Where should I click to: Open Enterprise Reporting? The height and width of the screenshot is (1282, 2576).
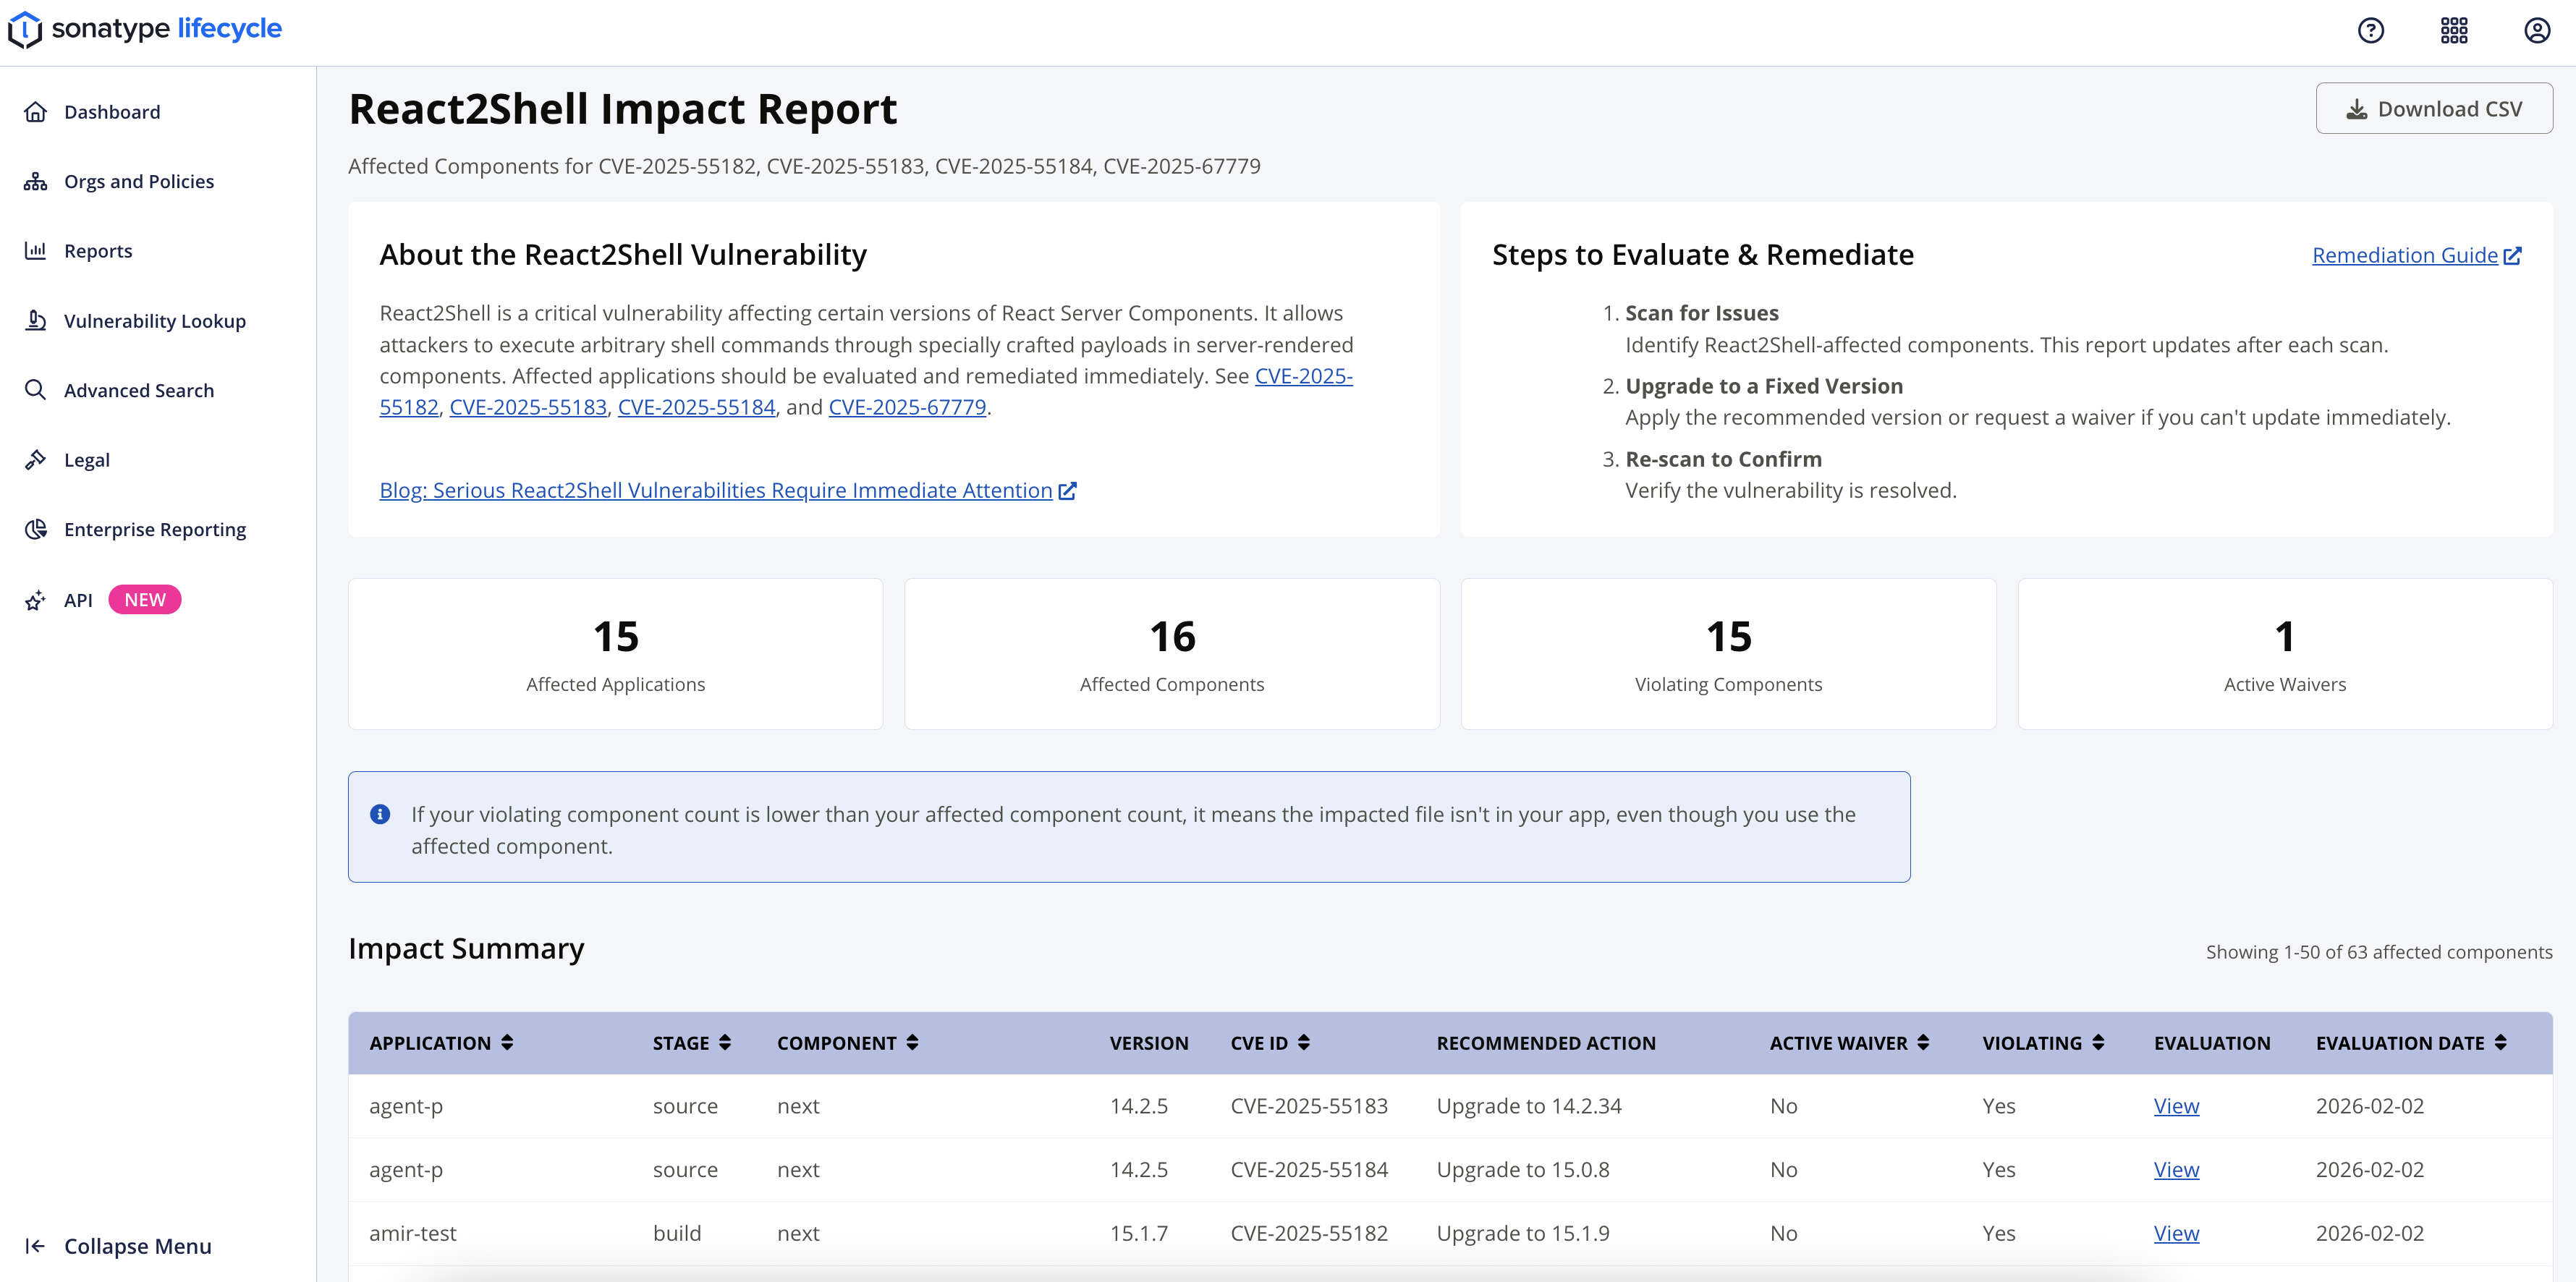tap(155, 529)
